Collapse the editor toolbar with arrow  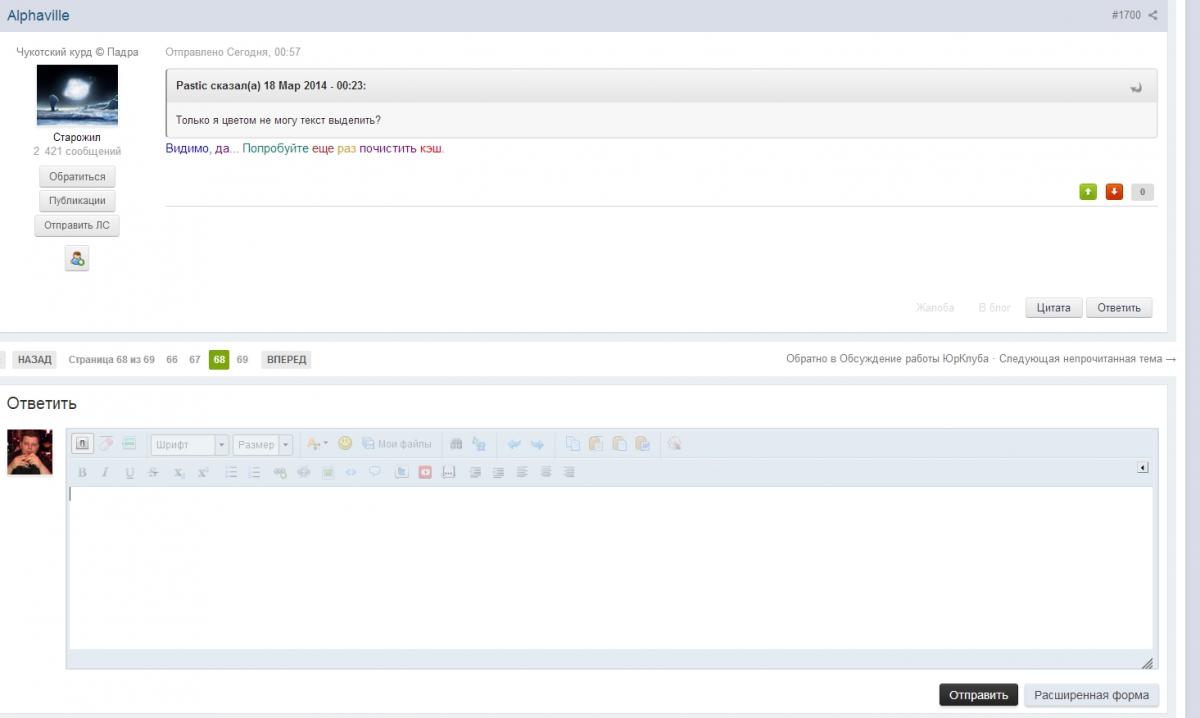(x=1143, y=468)
